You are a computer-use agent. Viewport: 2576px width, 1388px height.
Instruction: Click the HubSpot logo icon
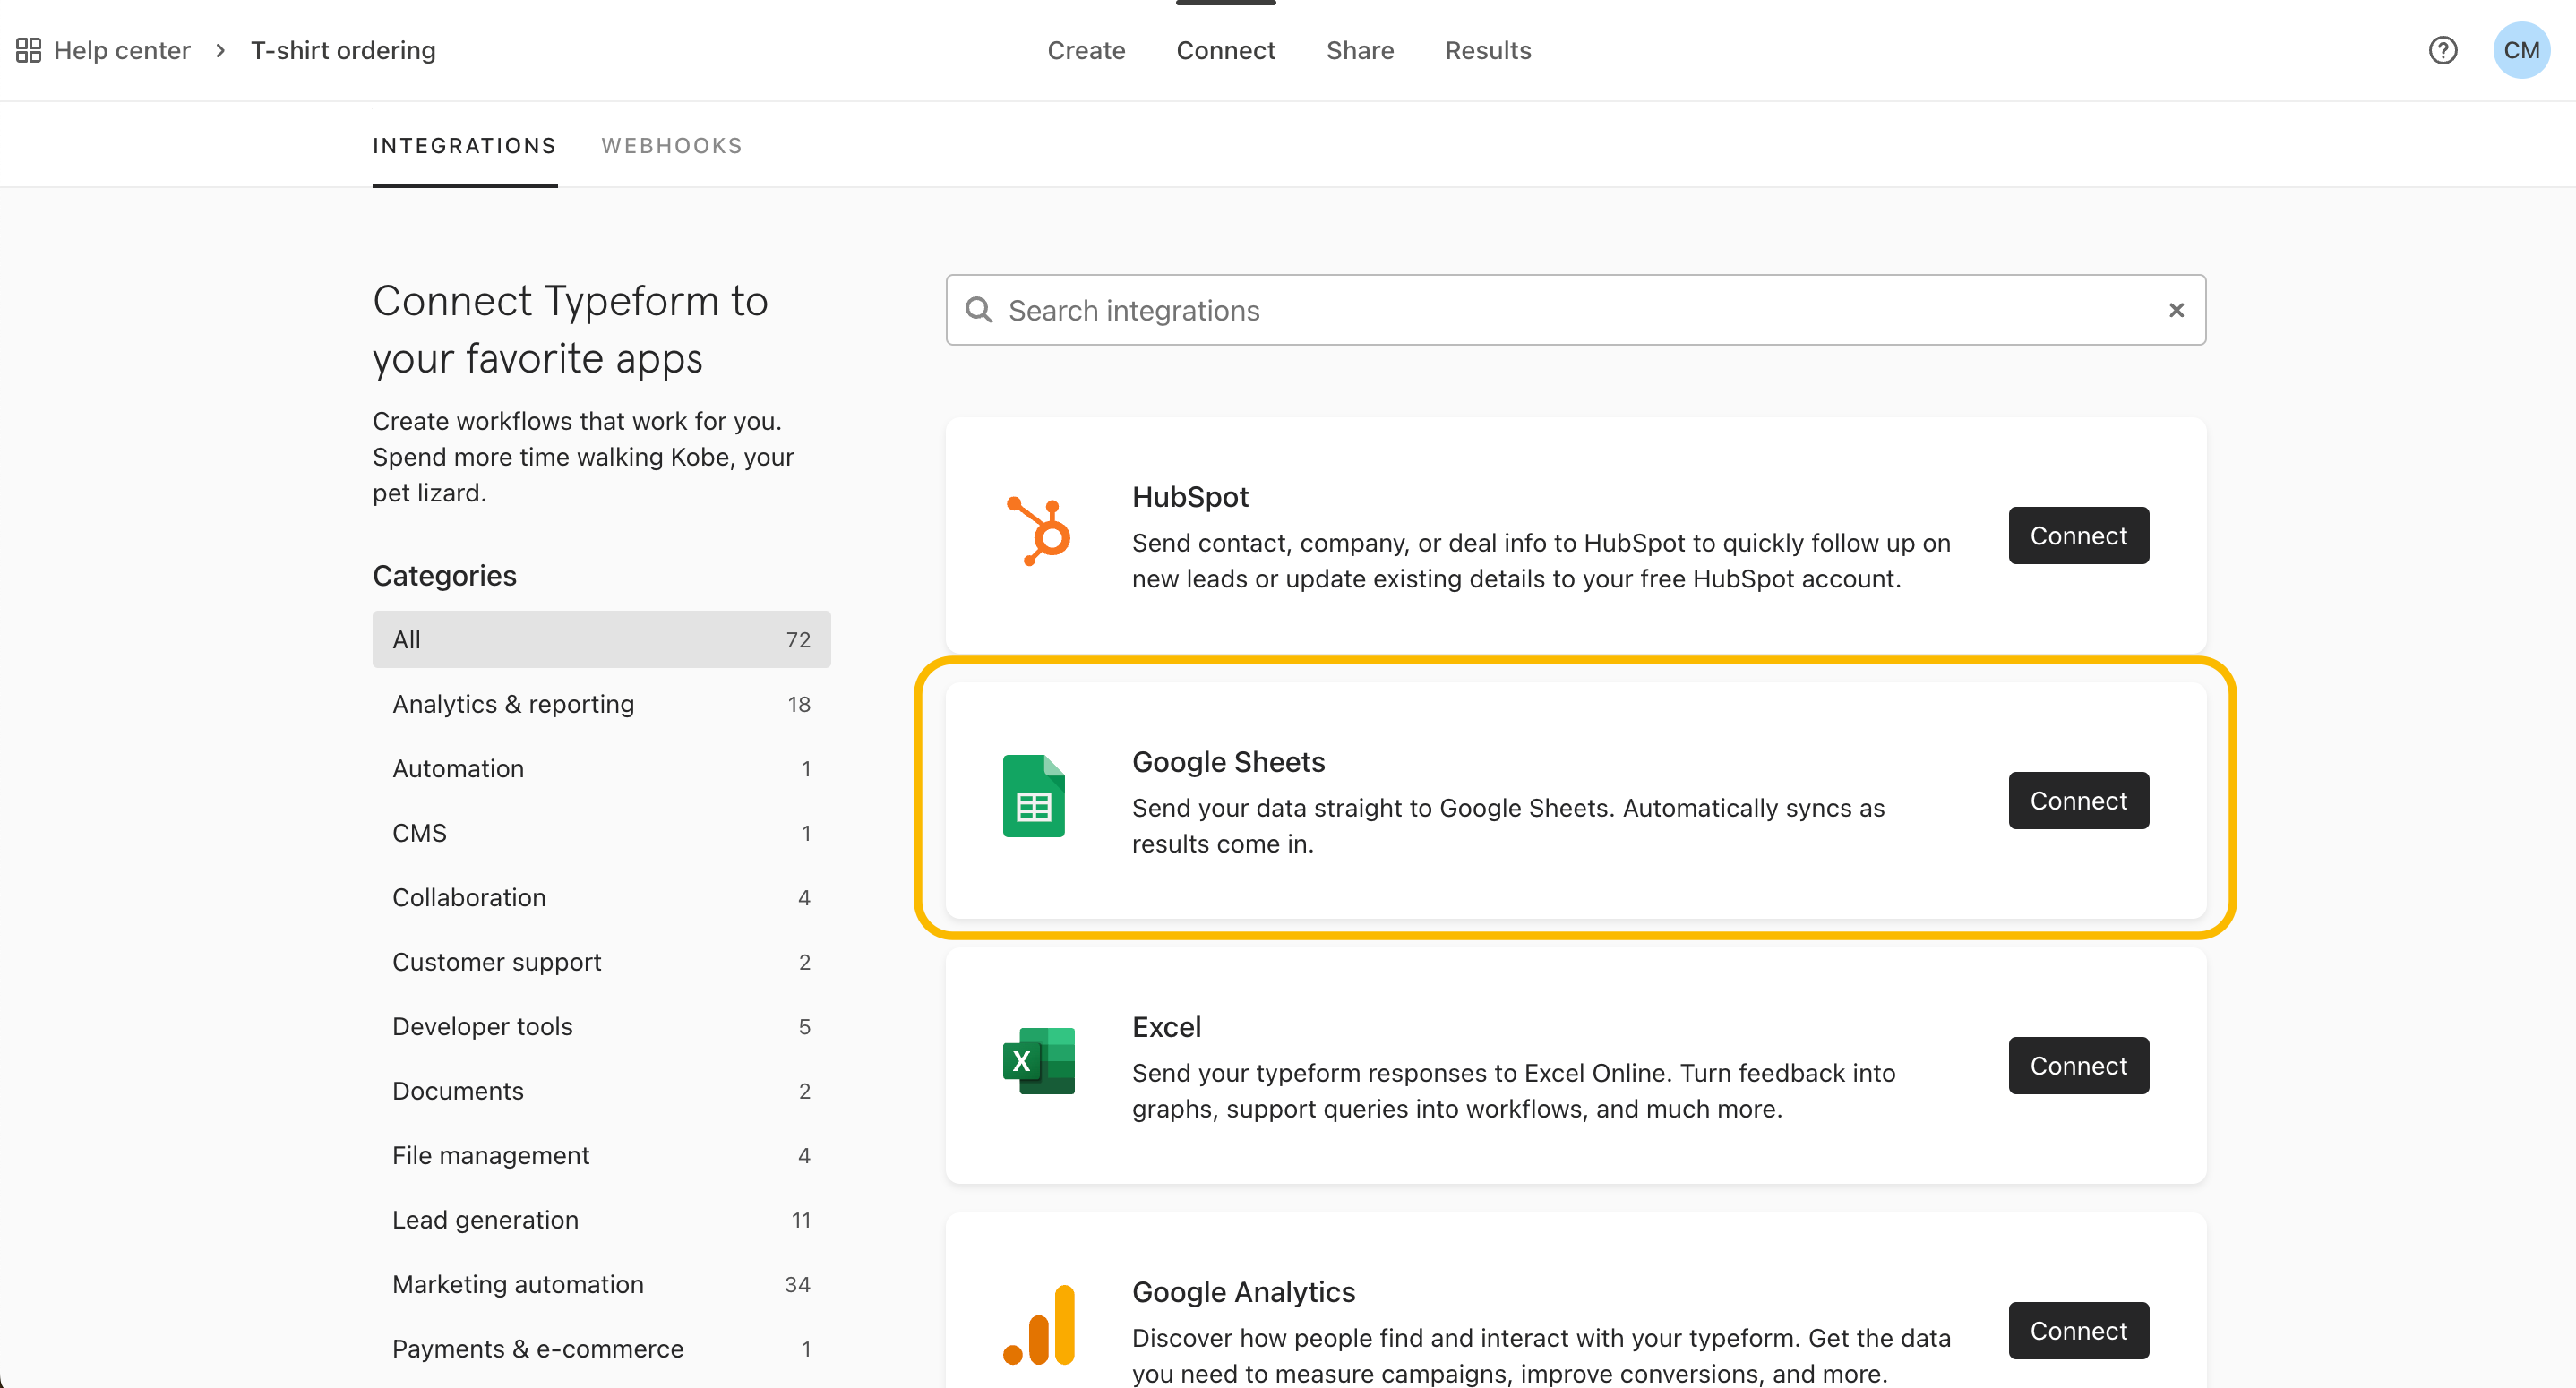1038,531
